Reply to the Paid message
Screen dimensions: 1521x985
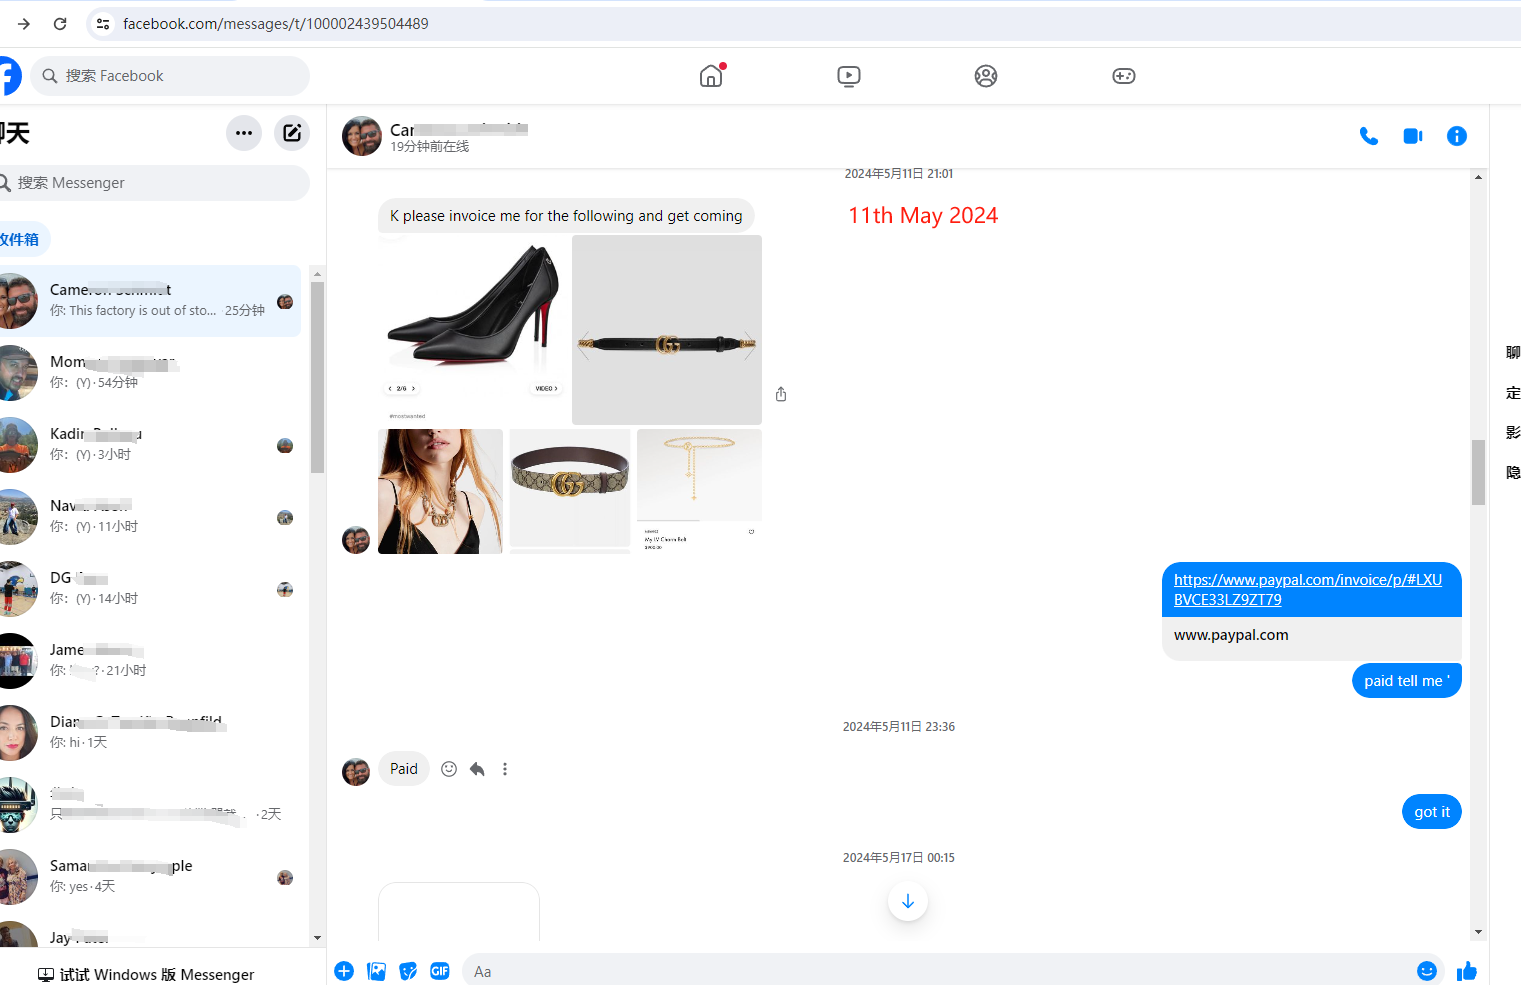(x=477, y=769)
